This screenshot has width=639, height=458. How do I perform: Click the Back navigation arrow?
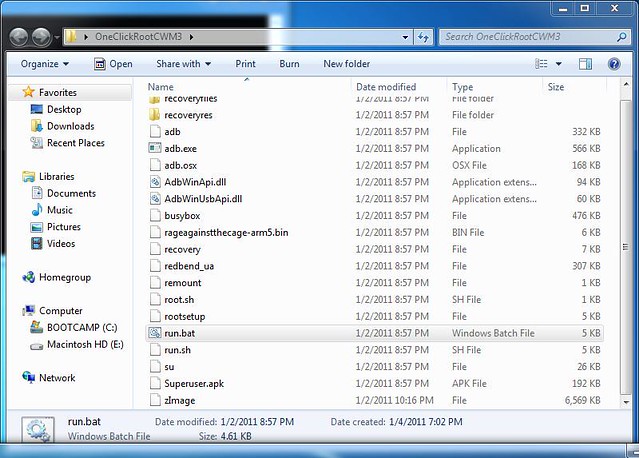click(19, 37)
